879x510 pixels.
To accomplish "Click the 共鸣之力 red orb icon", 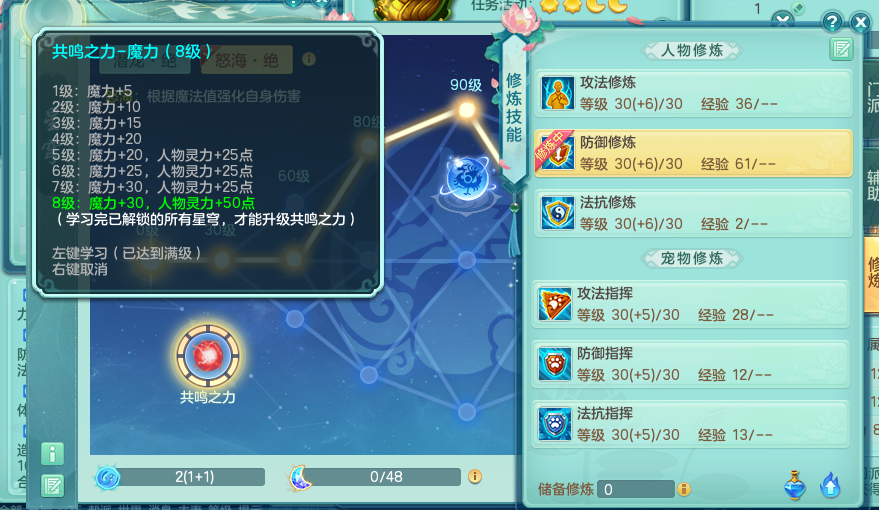I will pos(208,355).
